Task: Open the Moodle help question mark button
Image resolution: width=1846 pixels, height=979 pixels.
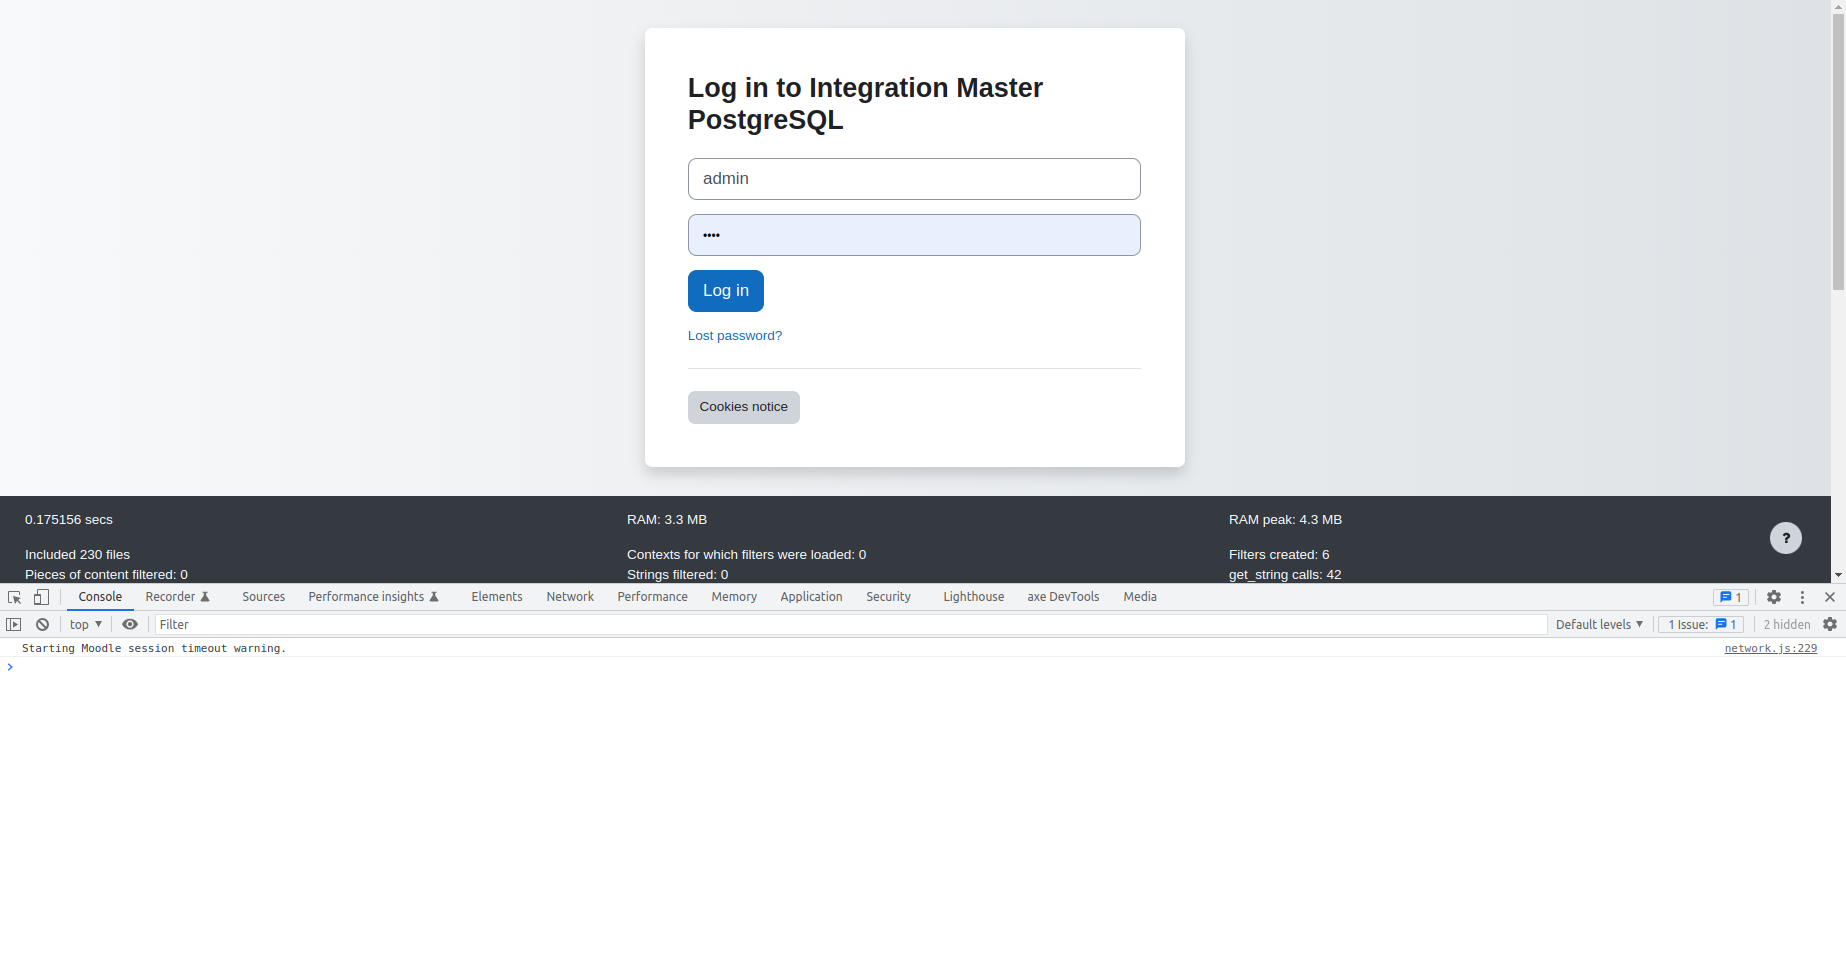Action: tap(1786, 538)
